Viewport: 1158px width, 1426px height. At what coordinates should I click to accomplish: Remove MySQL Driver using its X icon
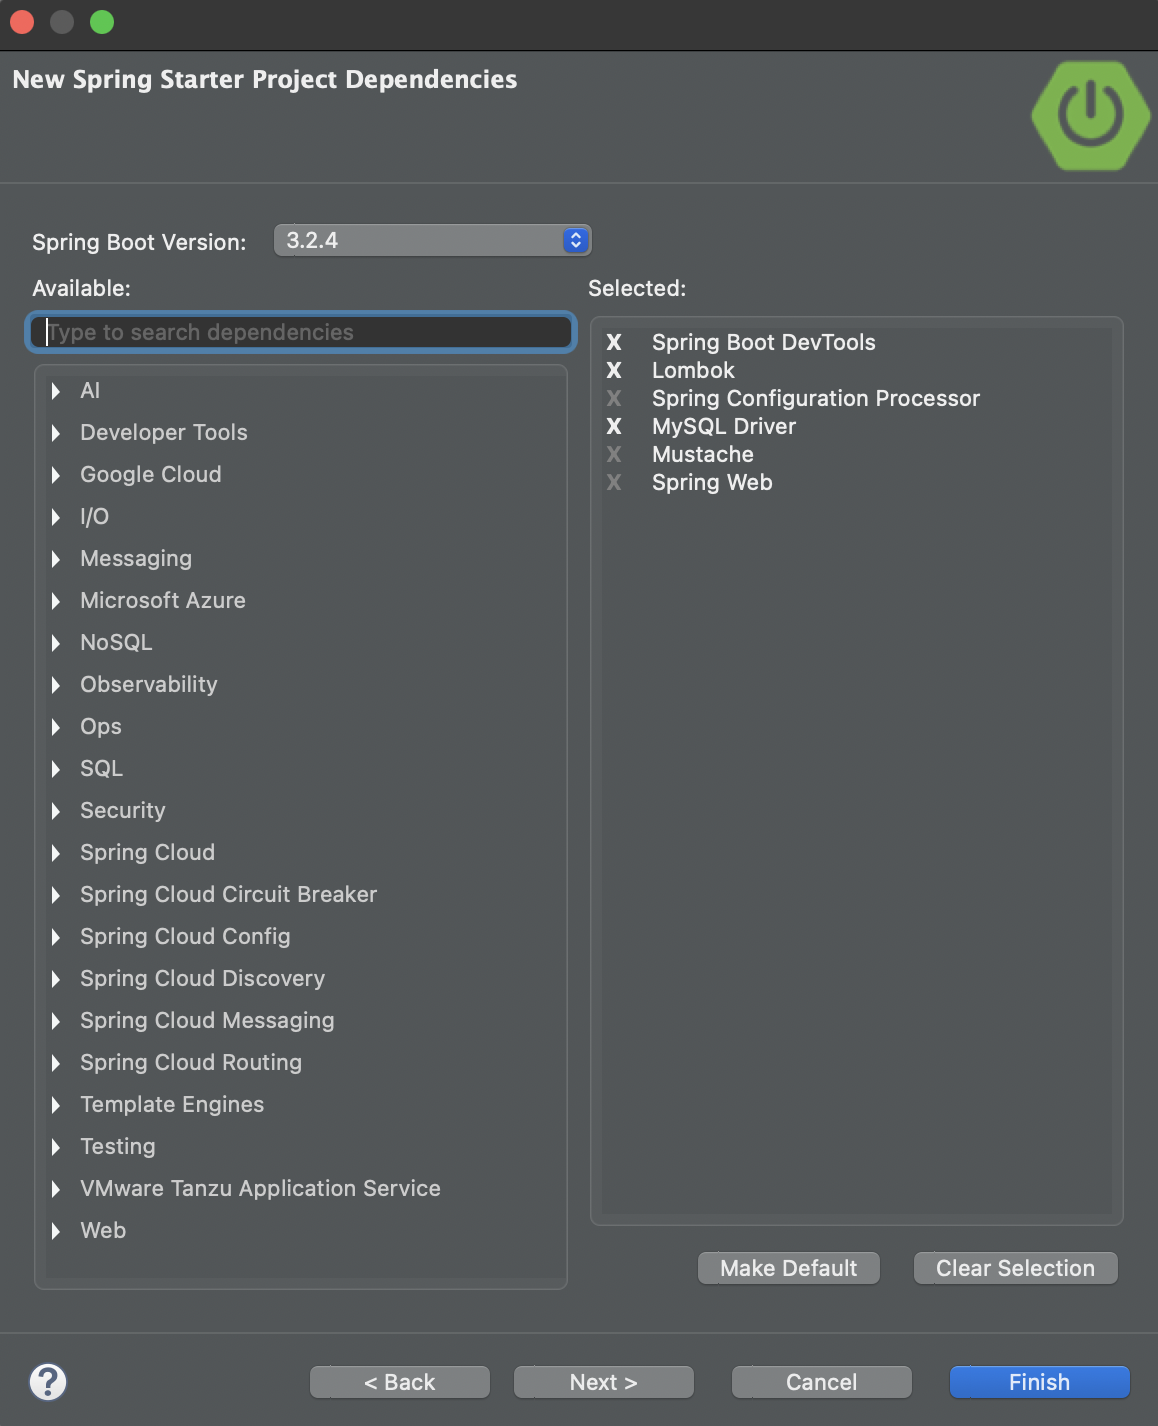point(614,426)
